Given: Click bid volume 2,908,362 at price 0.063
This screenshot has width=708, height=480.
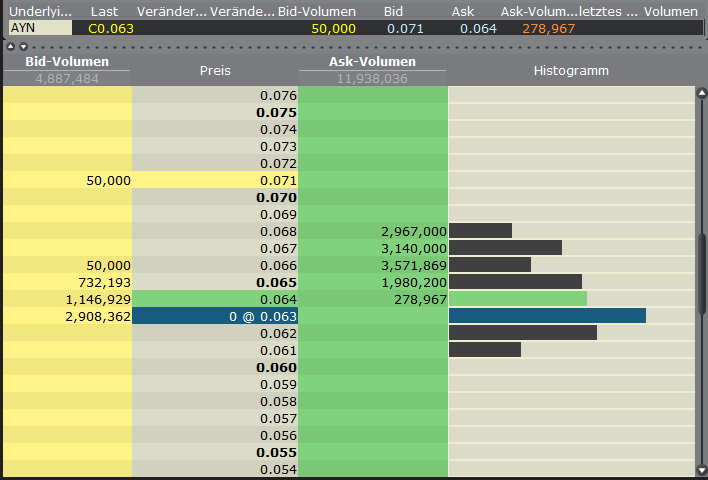Looking at the screenshot, I should point(68,316).
